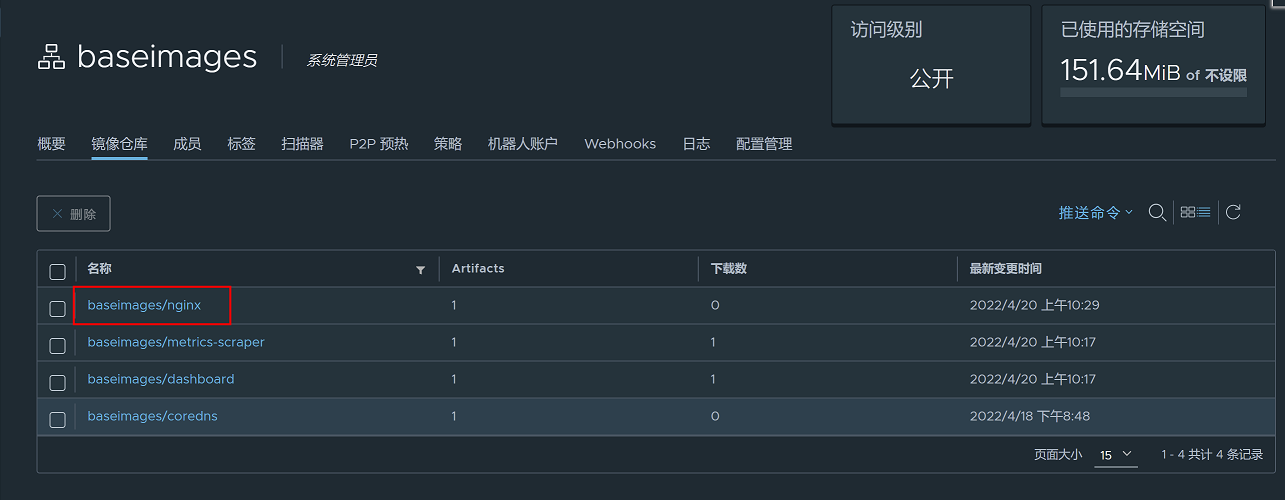Switch to list view
This screenshot has height=500, width=1285.
(x=1204, y=212)
